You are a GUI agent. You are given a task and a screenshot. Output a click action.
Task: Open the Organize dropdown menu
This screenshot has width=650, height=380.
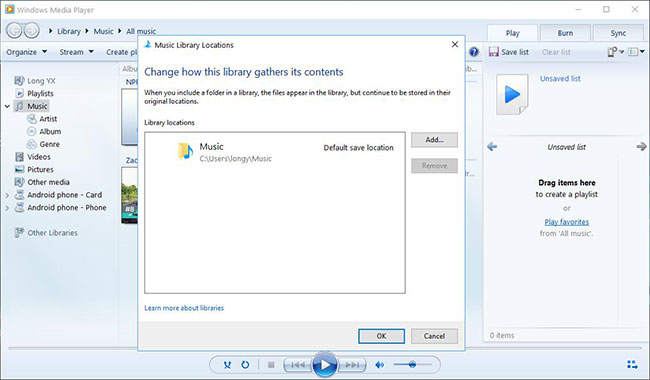27,52
